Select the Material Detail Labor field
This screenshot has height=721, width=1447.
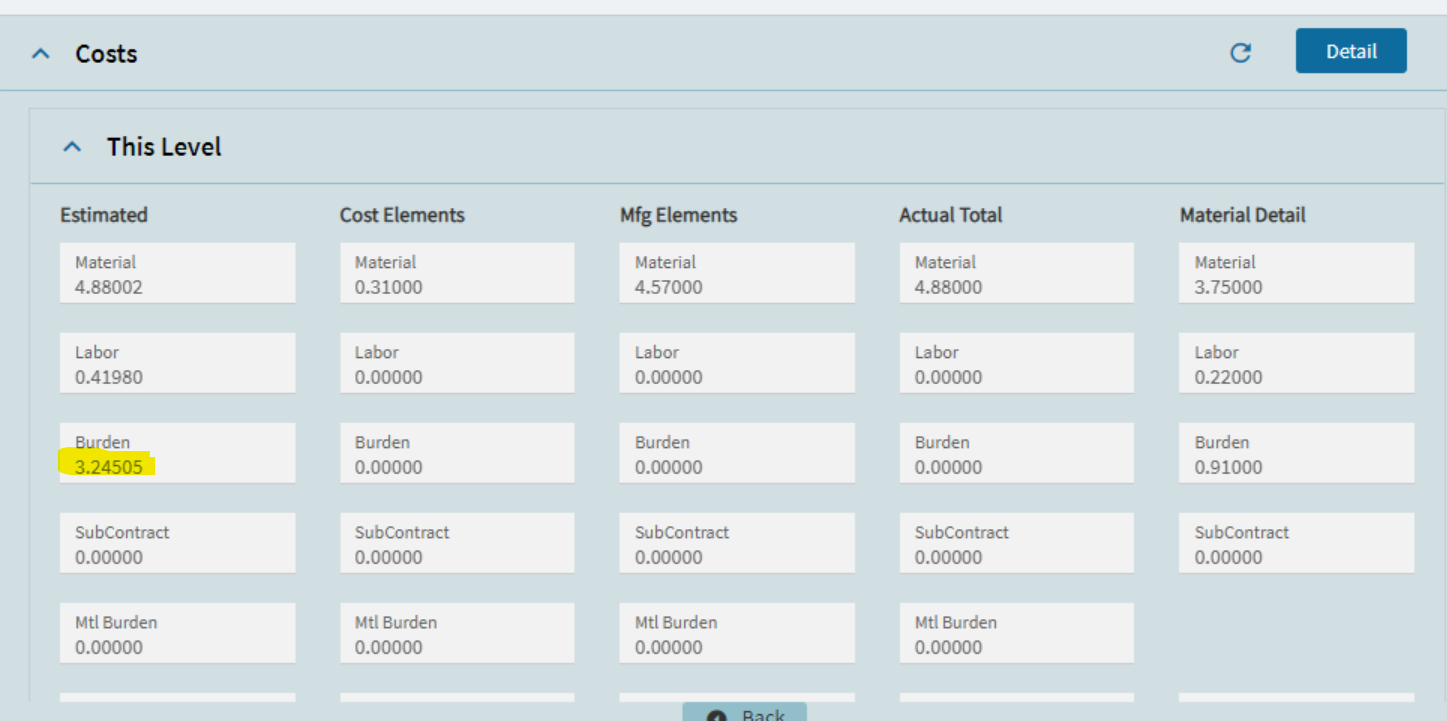[x=1297, y=363]
